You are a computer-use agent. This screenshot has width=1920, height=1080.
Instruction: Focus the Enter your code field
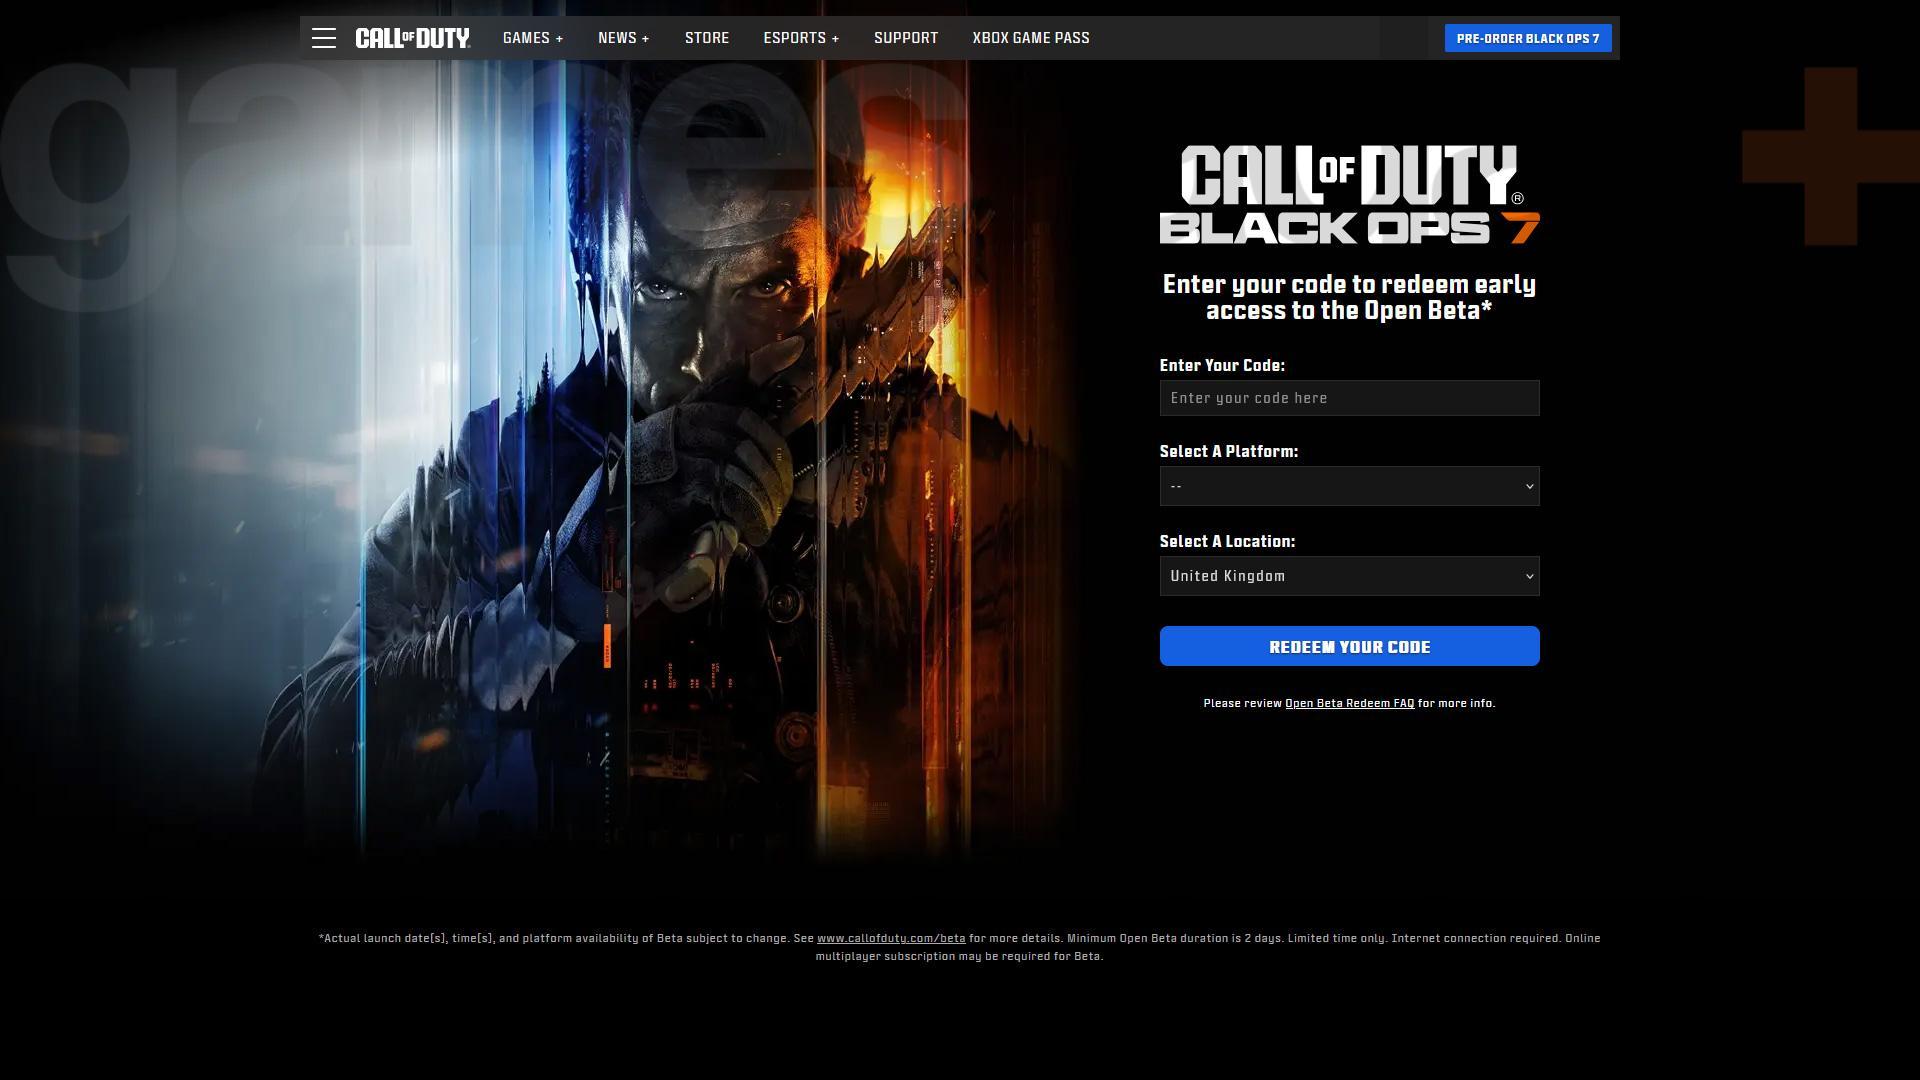tap(1348, 398)
